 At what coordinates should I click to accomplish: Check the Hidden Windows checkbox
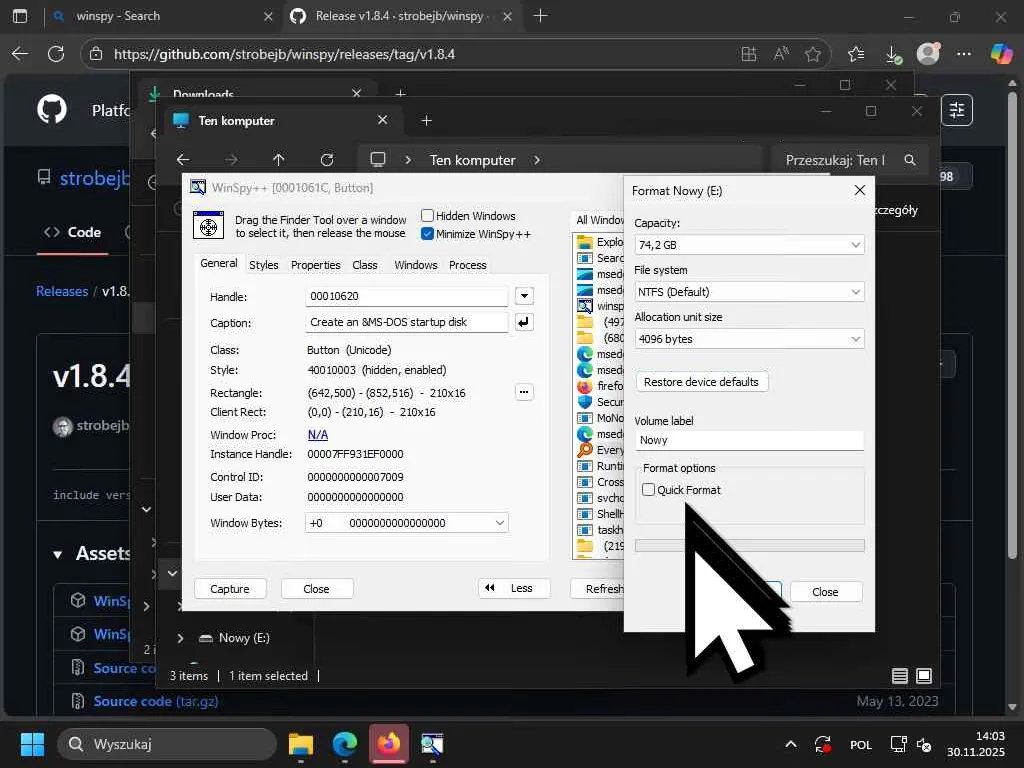tap(427, 216)
